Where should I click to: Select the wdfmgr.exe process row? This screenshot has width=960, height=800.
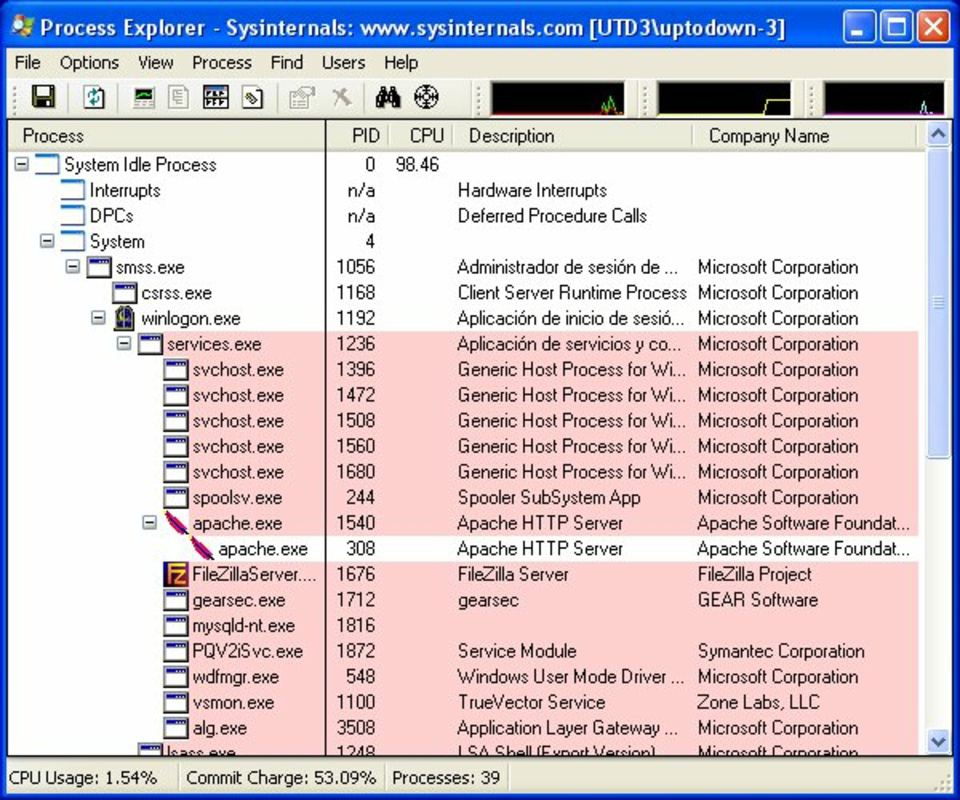(x=463, y=677)
